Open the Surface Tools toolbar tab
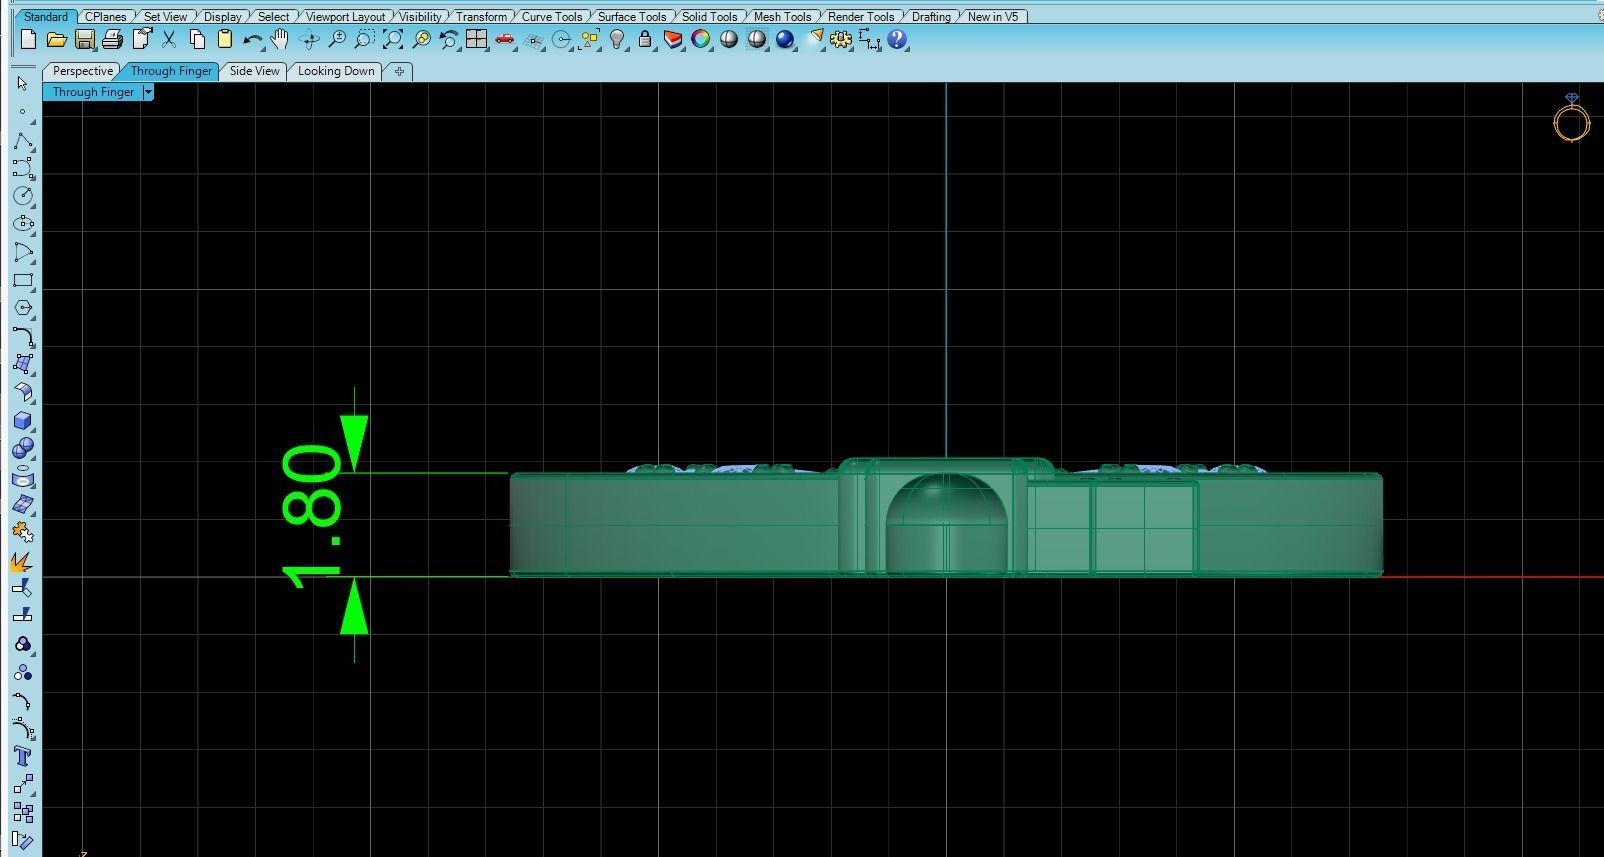Viewport: 1604px width, 857px height. pyautogui.click(x=632, y=16)
